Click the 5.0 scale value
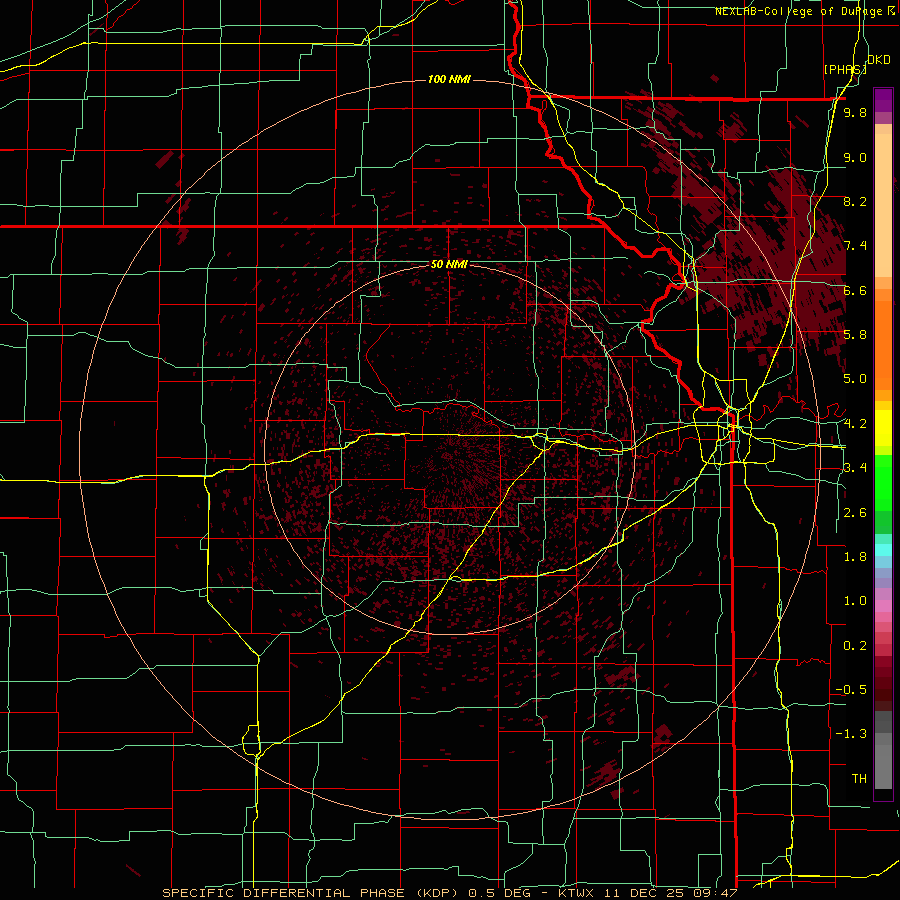Image resolution: width=900 pixels, height=900 pixels. 855,379
